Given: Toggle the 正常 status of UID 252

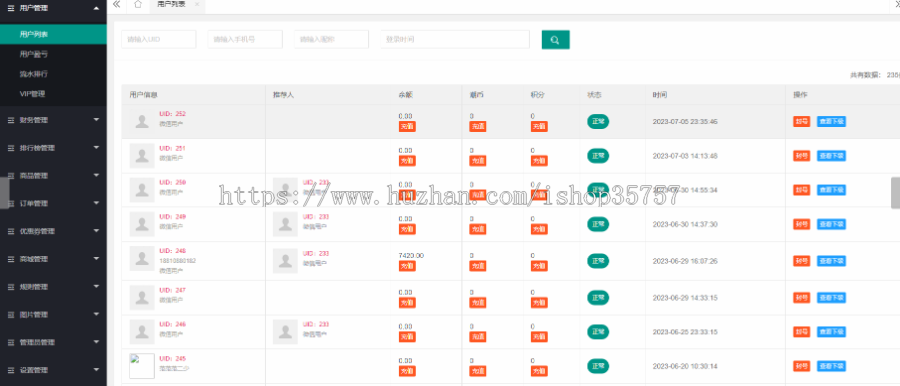Looking at the screenshot, I should [598, 122].
